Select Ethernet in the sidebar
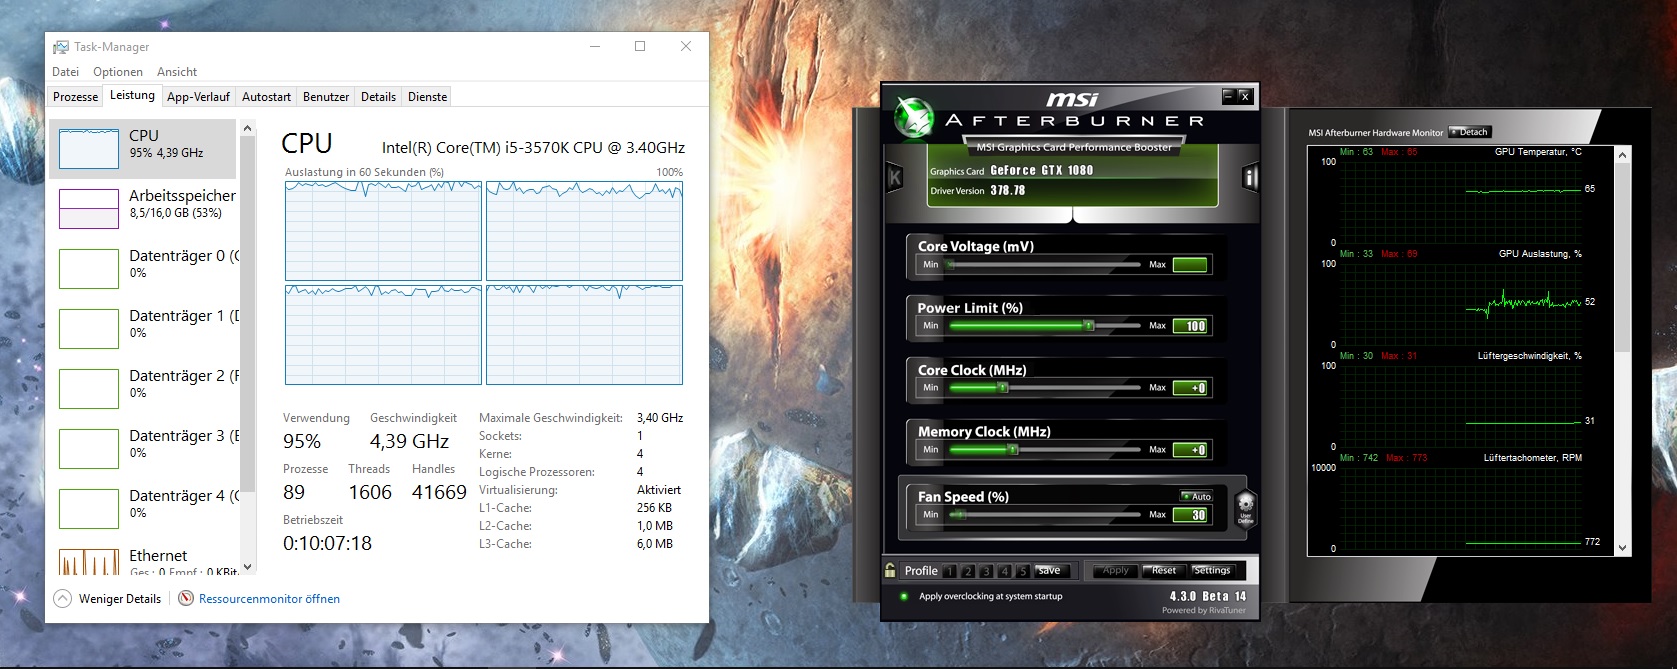This screenshot has width=1677, height=669. (143, 560)
